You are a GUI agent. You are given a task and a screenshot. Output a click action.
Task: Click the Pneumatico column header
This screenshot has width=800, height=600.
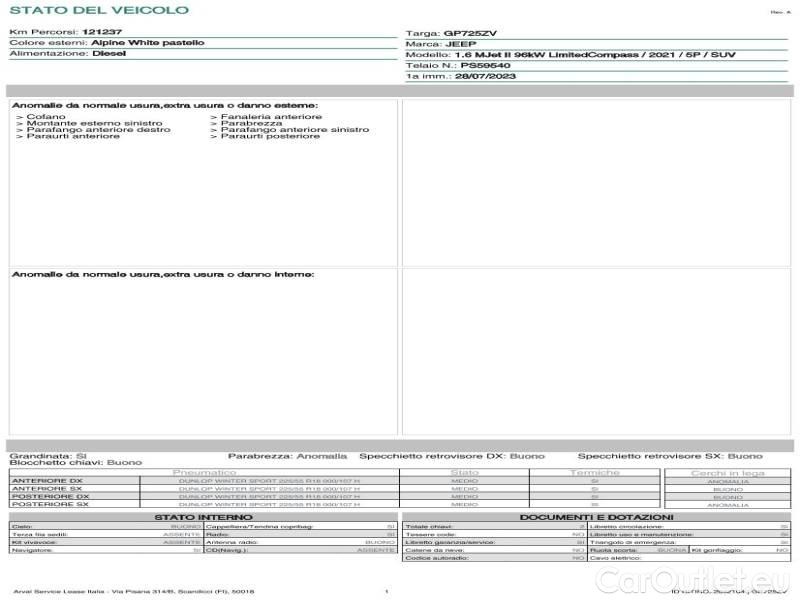204,472
